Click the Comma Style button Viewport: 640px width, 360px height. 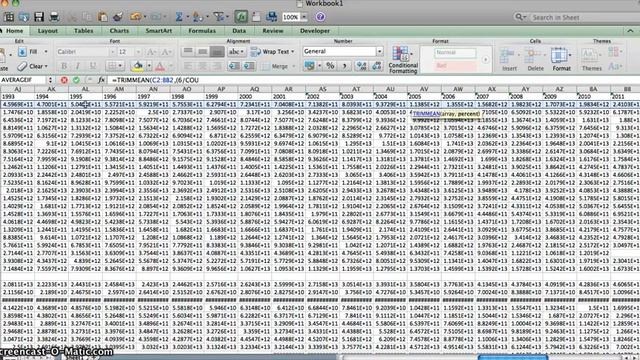coord(344,66)
